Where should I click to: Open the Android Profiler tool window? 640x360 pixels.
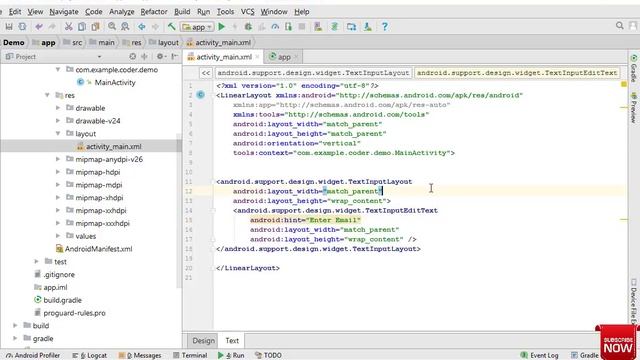coord(33,356)
